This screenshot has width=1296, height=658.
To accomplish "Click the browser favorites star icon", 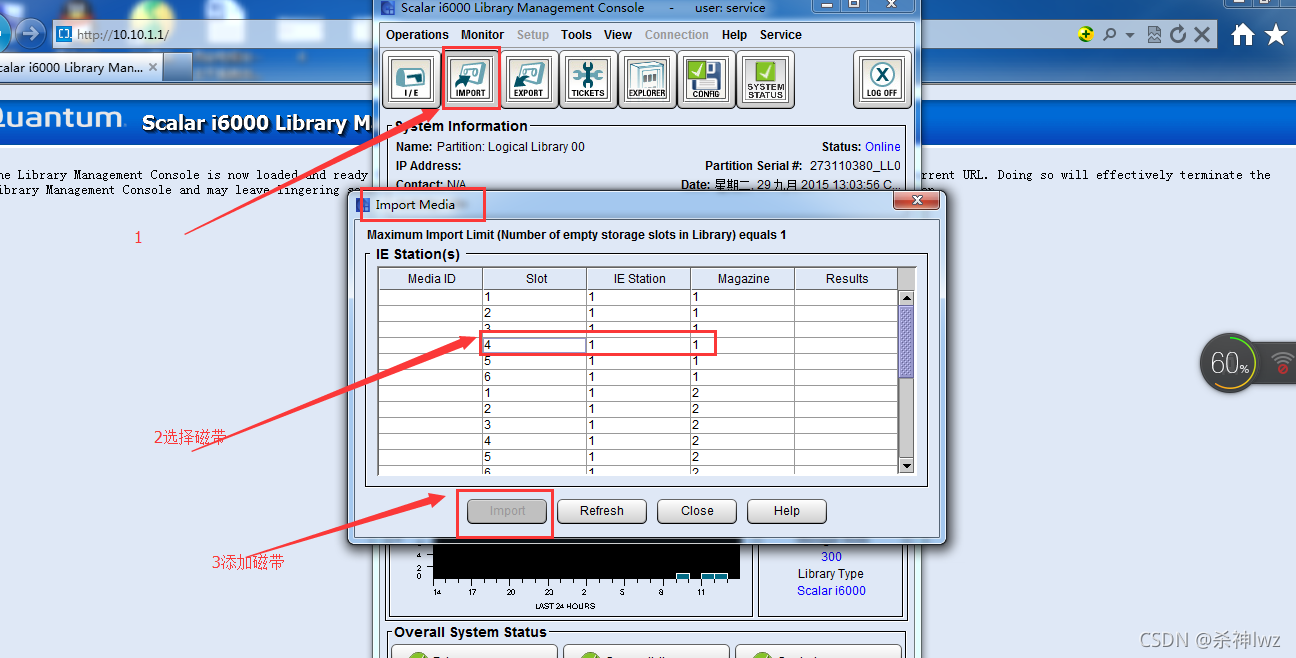I will (x=1276, y=35).
